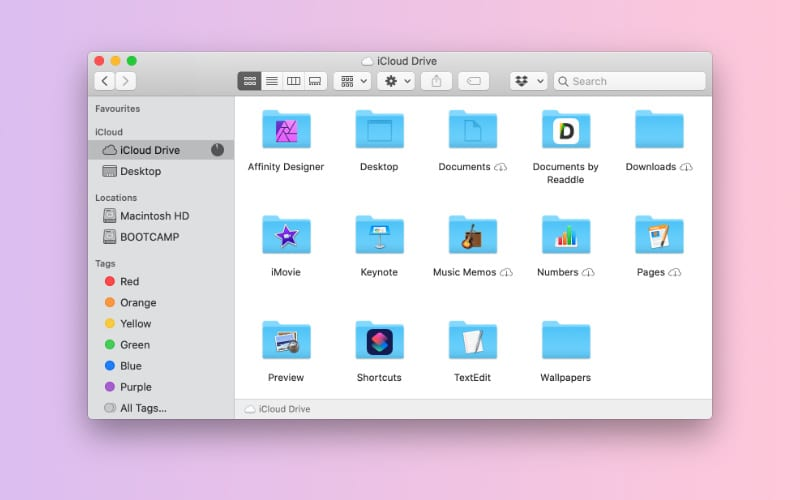Viewport: 800px width, 500px height.
Task: Click the Edit Tags toolbar icon
Action: (475, 81)
